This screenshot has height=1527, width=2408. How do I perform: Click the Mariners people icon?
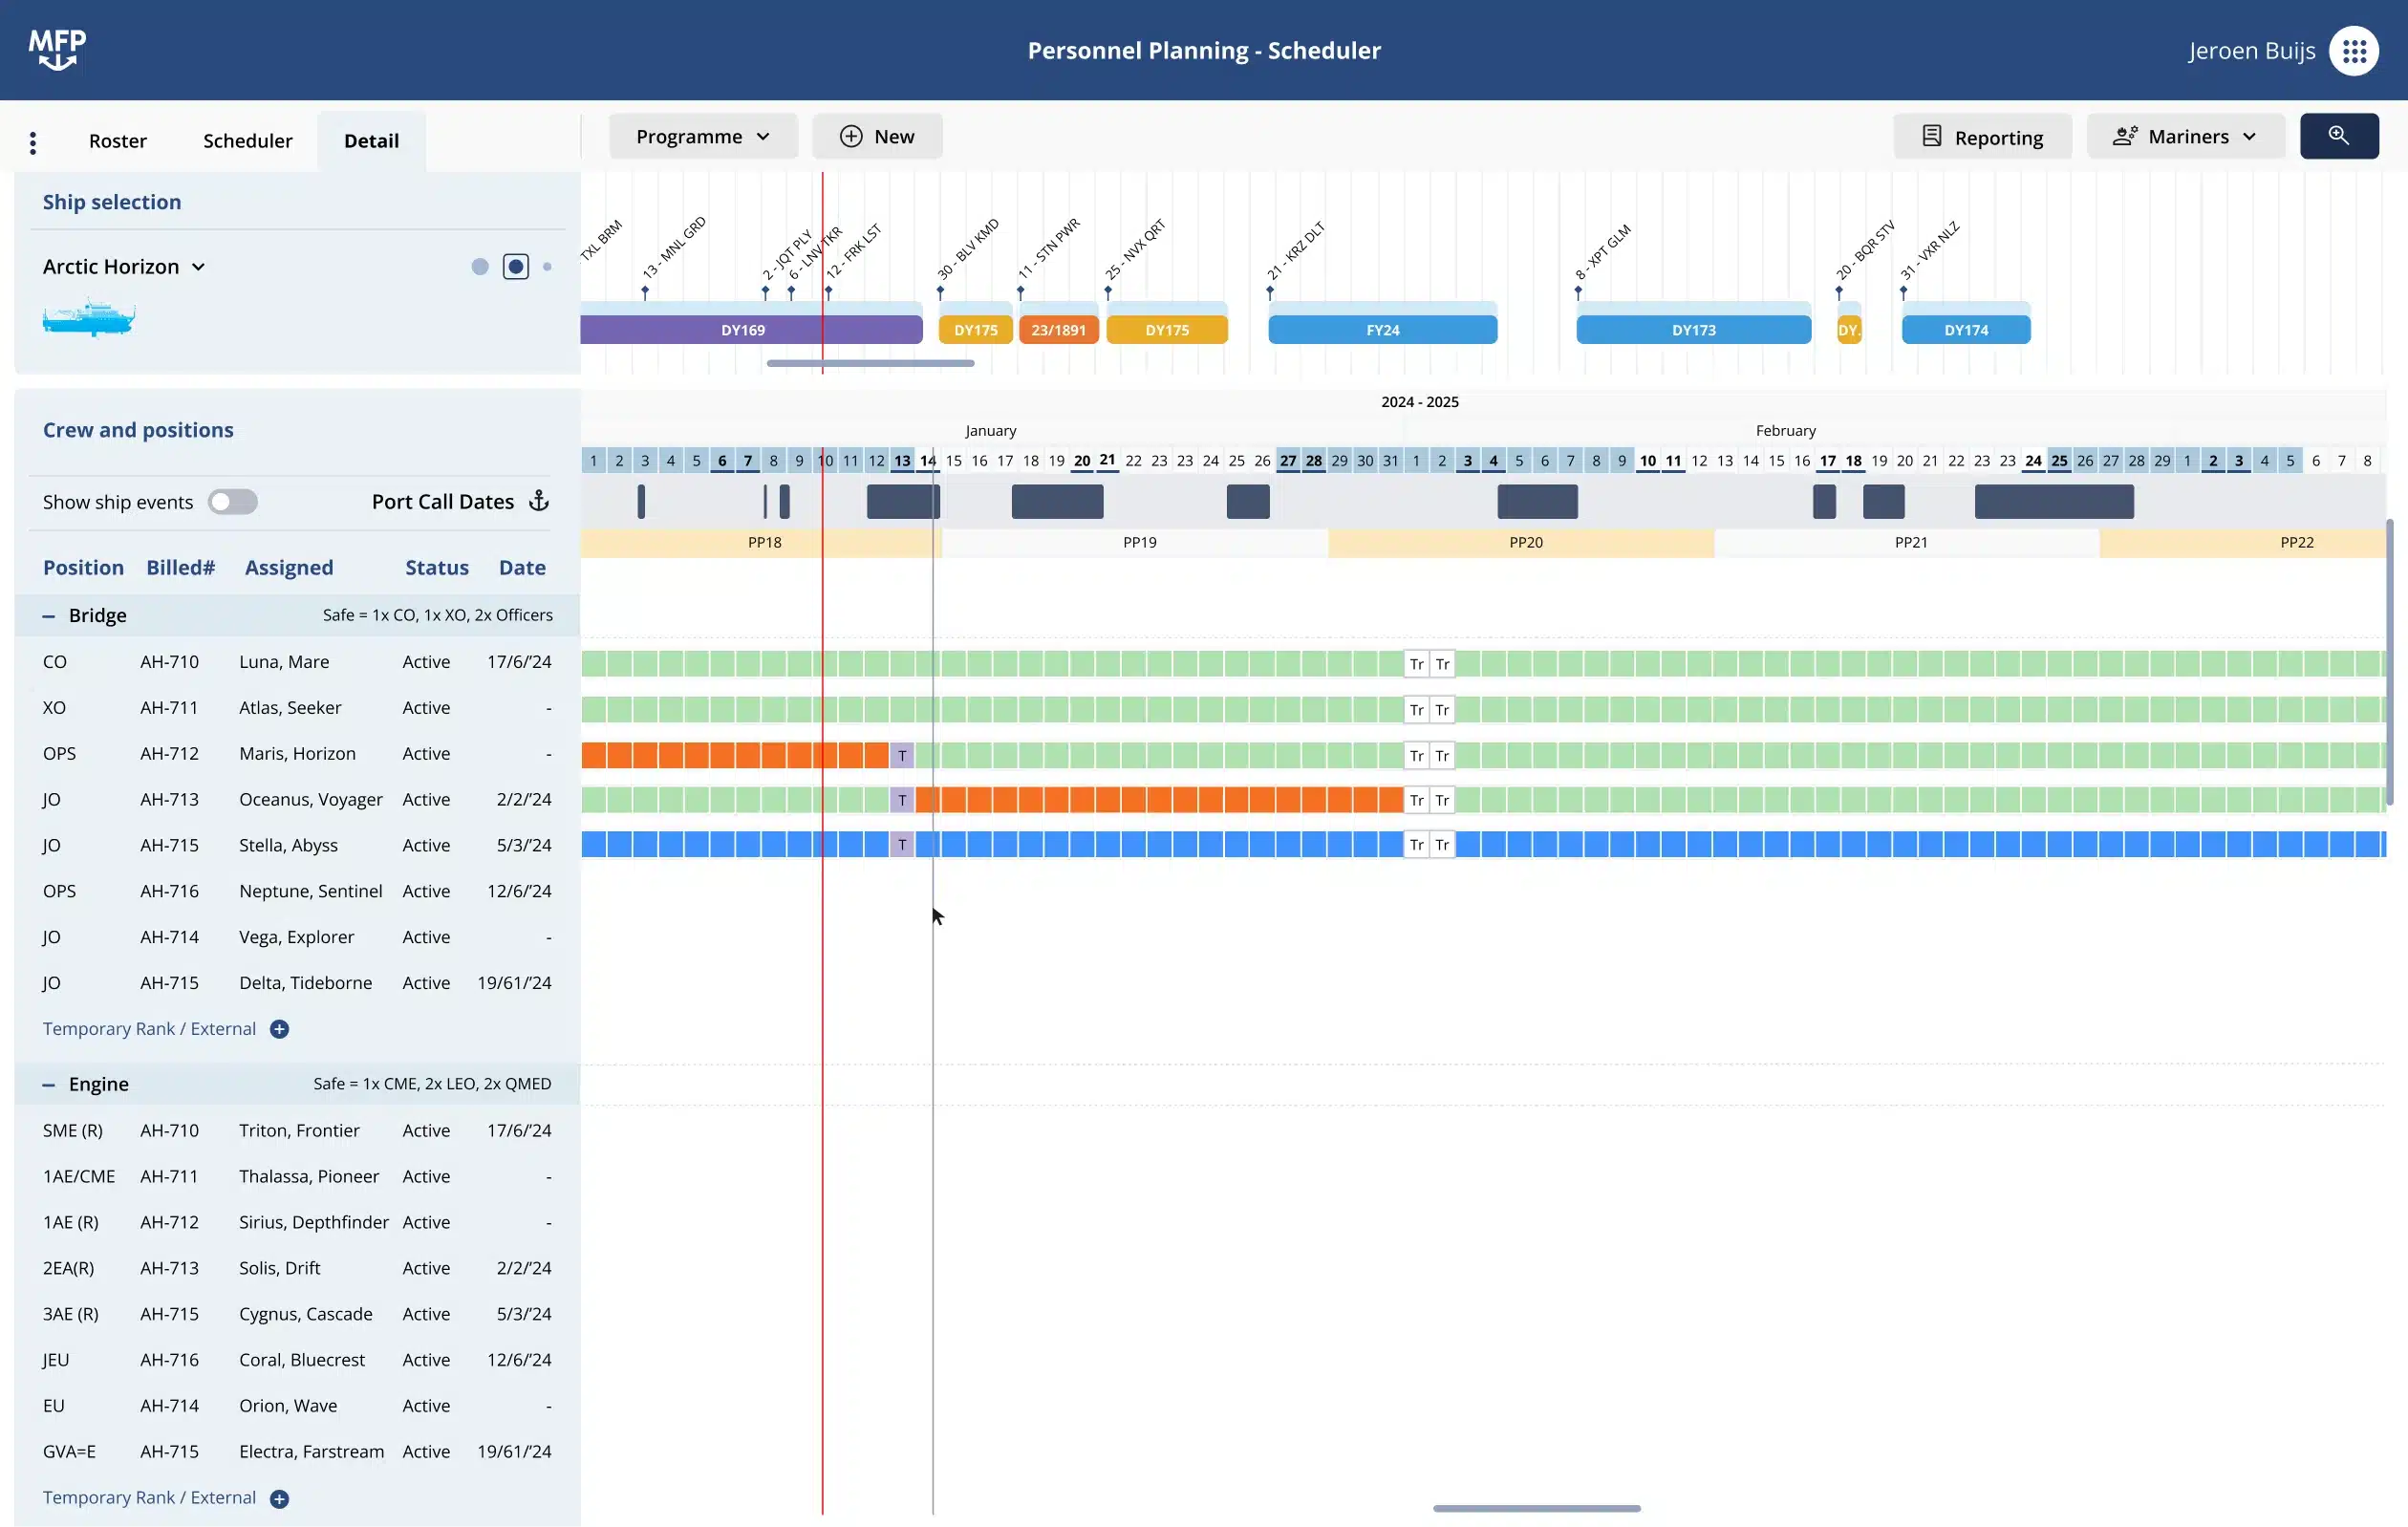2126,136
